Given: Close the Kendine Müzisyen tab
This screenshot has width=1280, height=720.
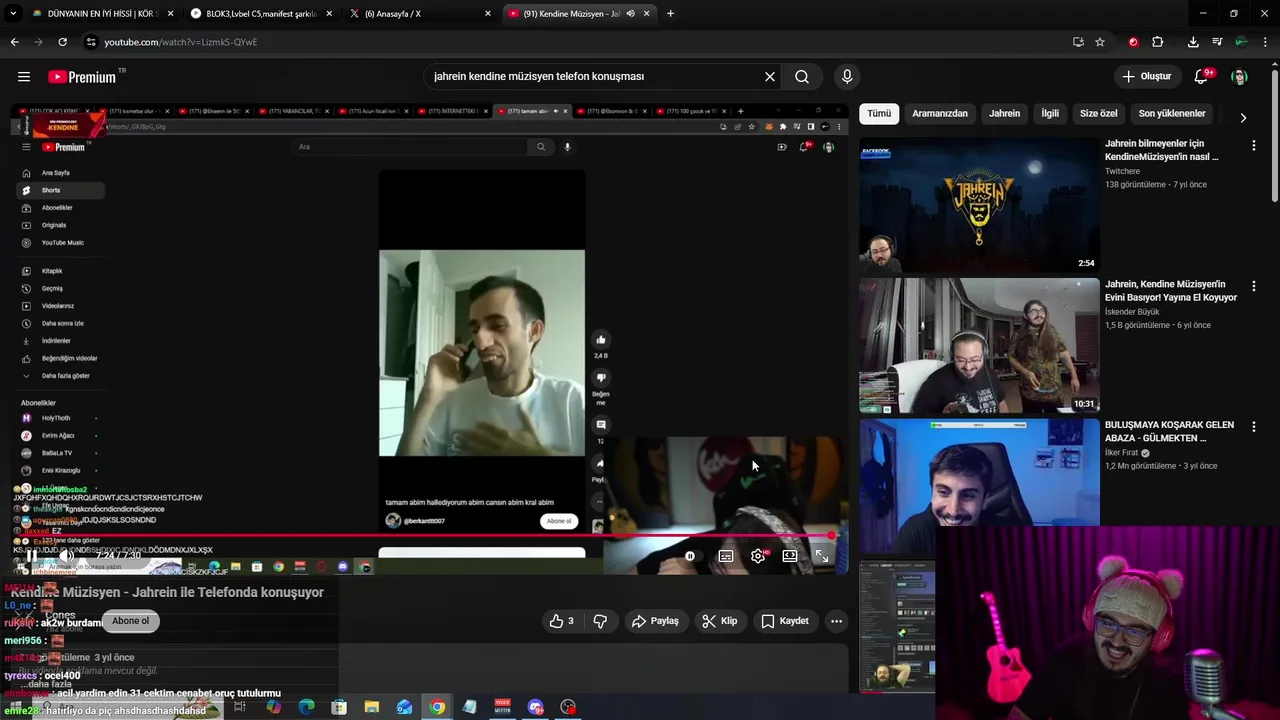Looking at the screenshot, I should tap(647, 13).
